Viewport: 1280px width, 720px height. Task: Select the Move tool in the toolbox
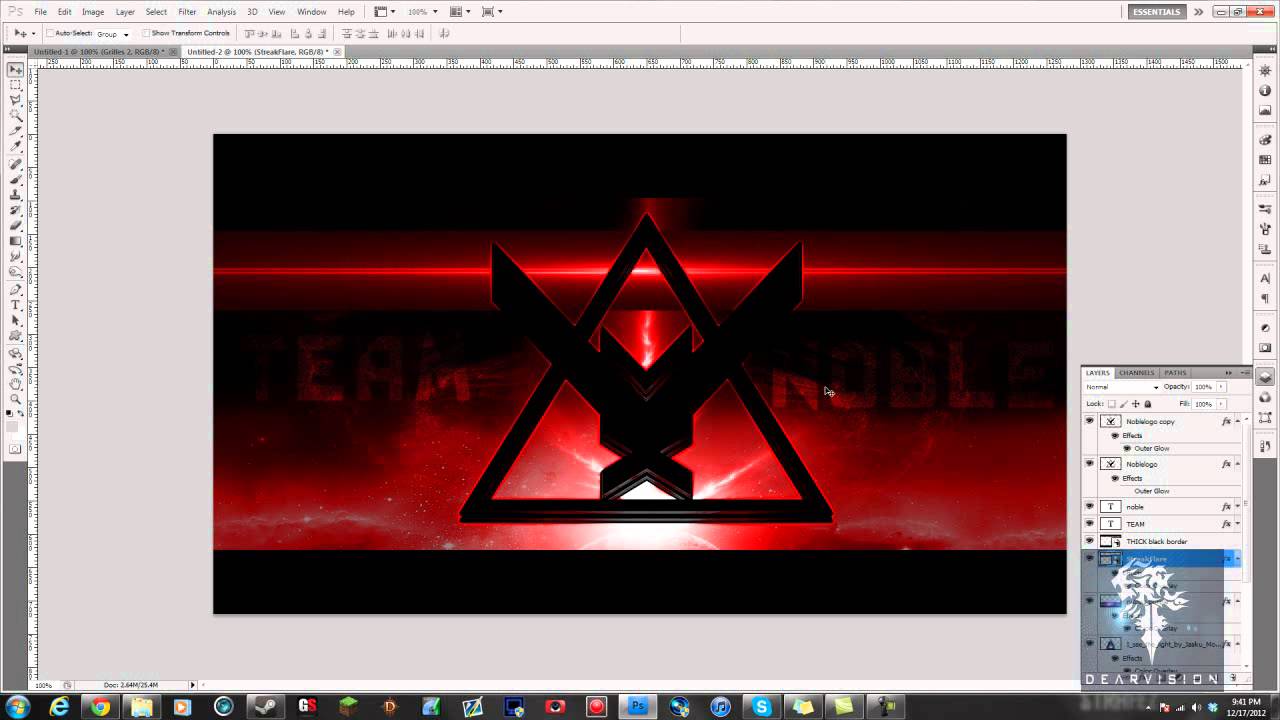coord(15,70)
